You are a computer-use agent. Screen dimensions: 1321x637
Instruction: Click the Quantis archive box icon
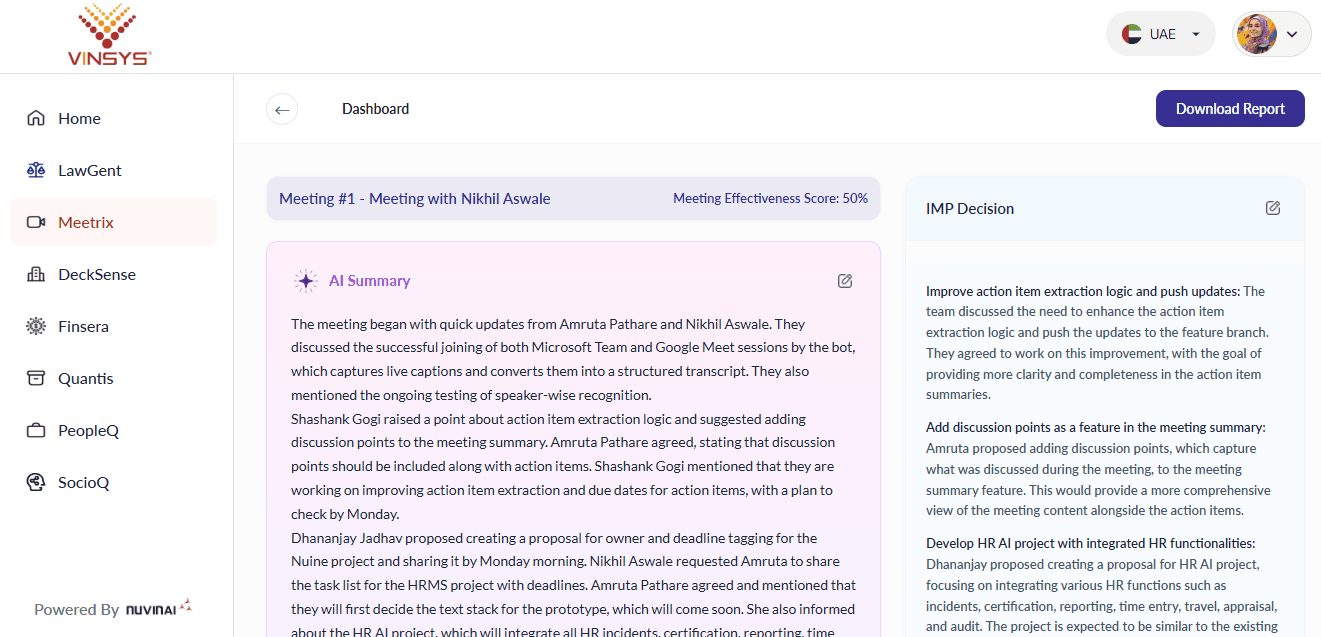[x=36, y=378]
